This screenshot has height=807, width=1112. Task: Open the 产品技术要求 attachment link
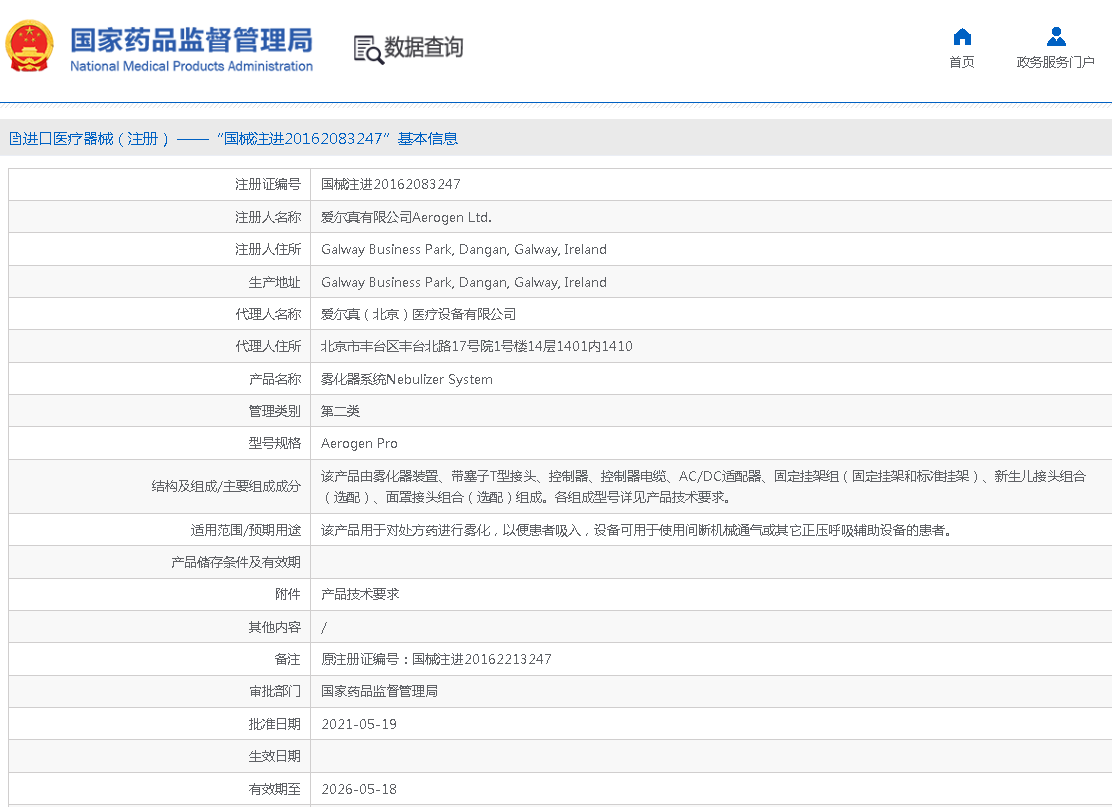(x=360, y=594)
